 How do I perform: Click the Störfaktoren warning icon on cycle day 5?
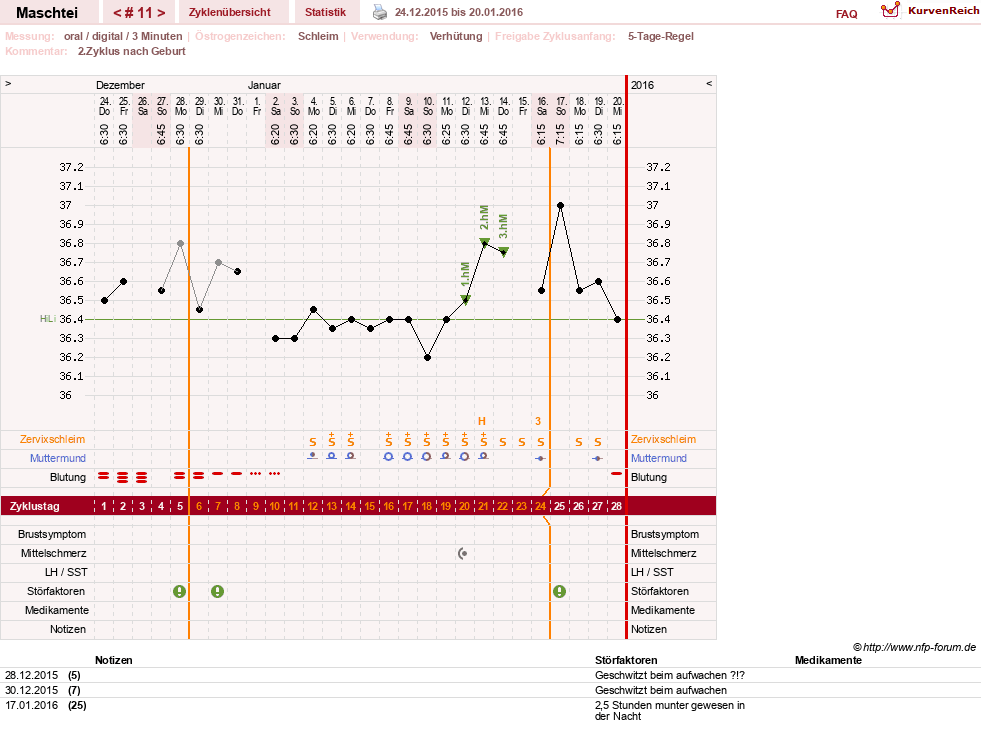180,591
